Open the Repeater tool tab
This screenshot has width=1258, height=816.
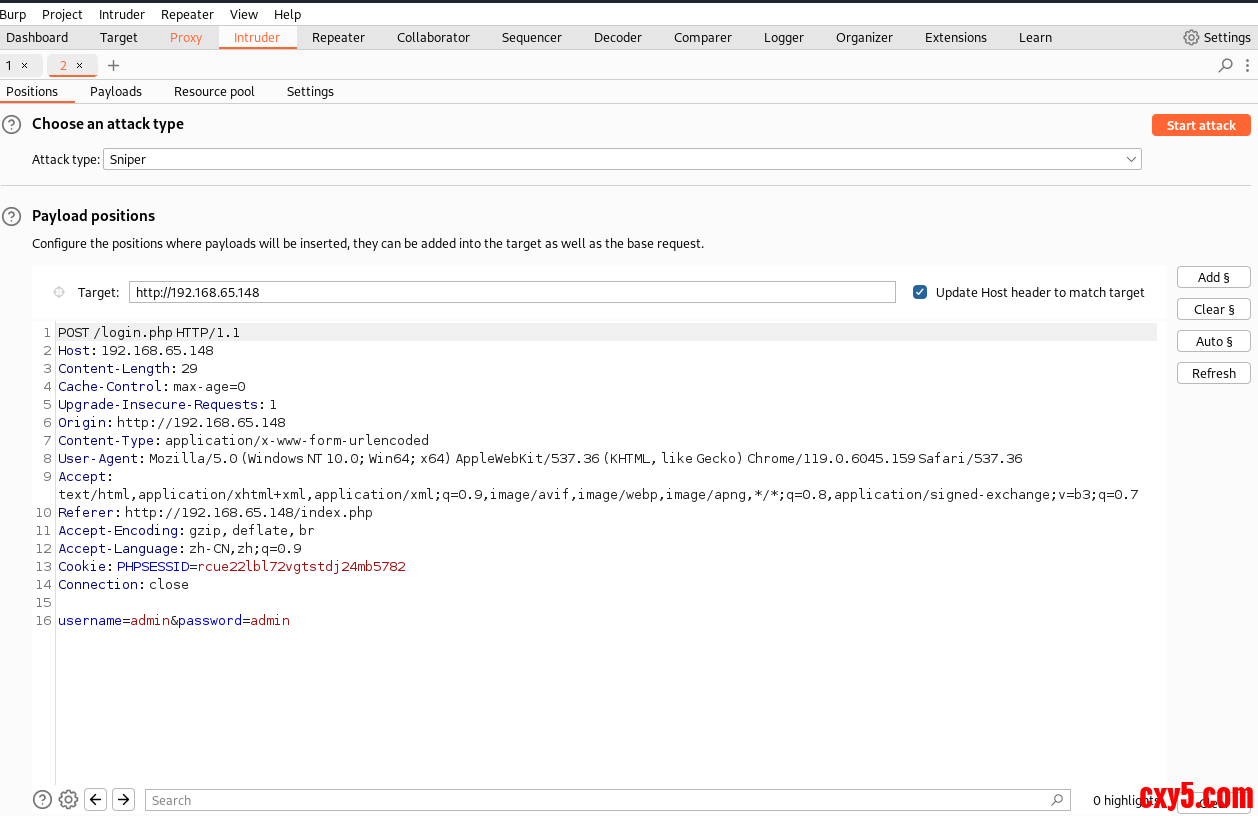click(338, 38)
